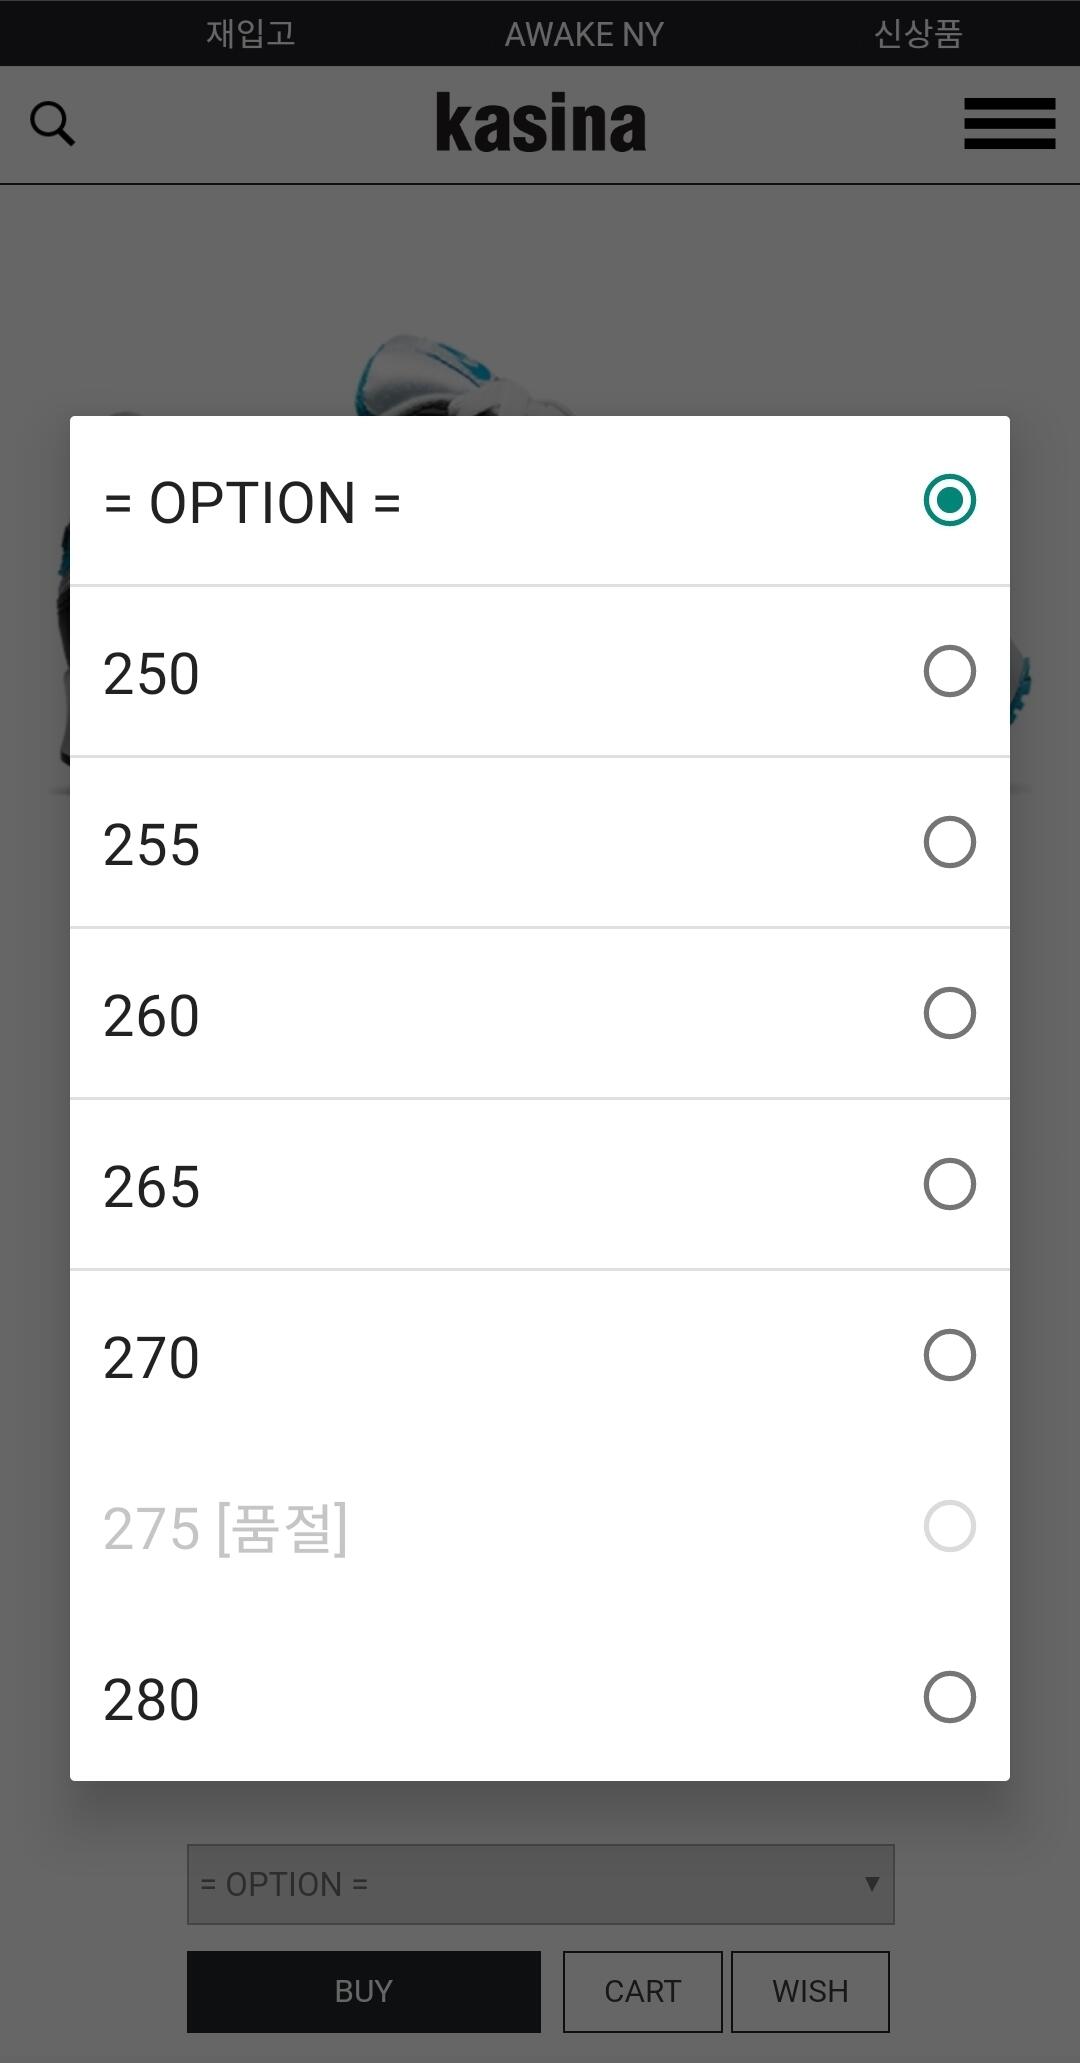Select the = OPTION = default radio
The image size is (1080, 2063).
[x=949, y=500]
